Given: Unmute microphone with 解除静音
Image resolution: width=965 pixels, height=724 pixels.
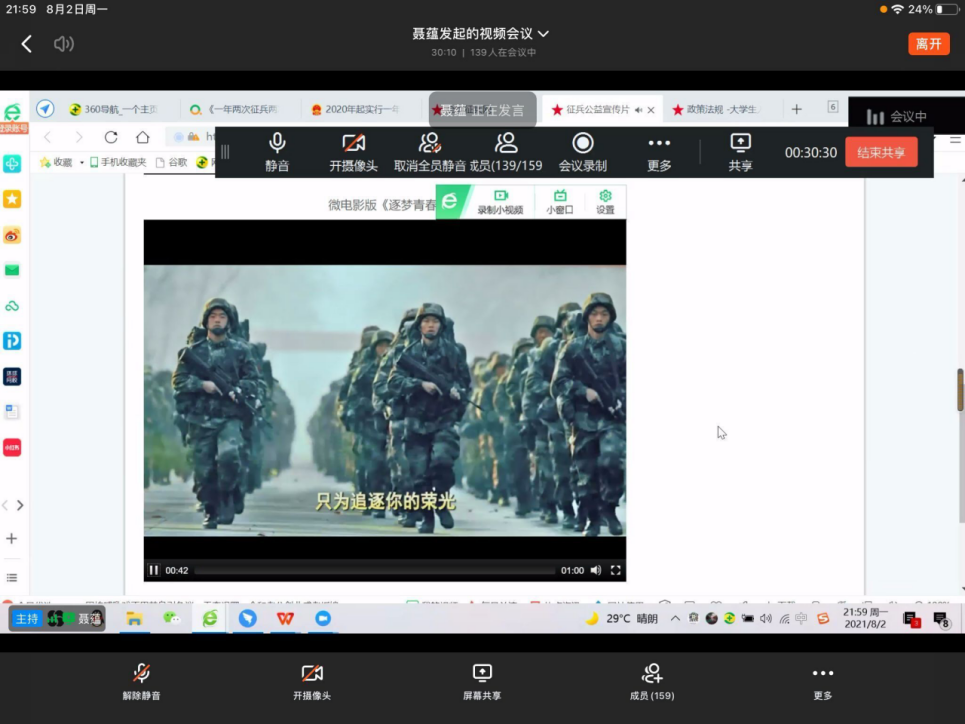Looking at the screenshot, I should (142, 681).
